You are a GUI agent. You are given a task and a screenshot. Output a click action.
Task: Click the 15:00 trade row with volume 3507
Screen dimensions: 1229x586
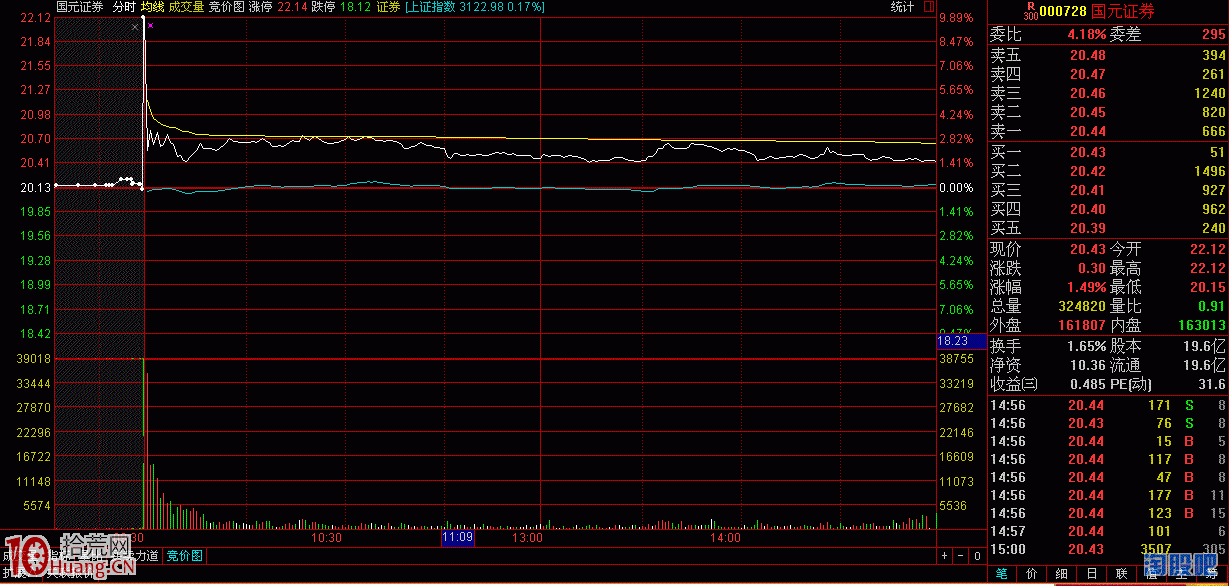(x=1108, y=549)
